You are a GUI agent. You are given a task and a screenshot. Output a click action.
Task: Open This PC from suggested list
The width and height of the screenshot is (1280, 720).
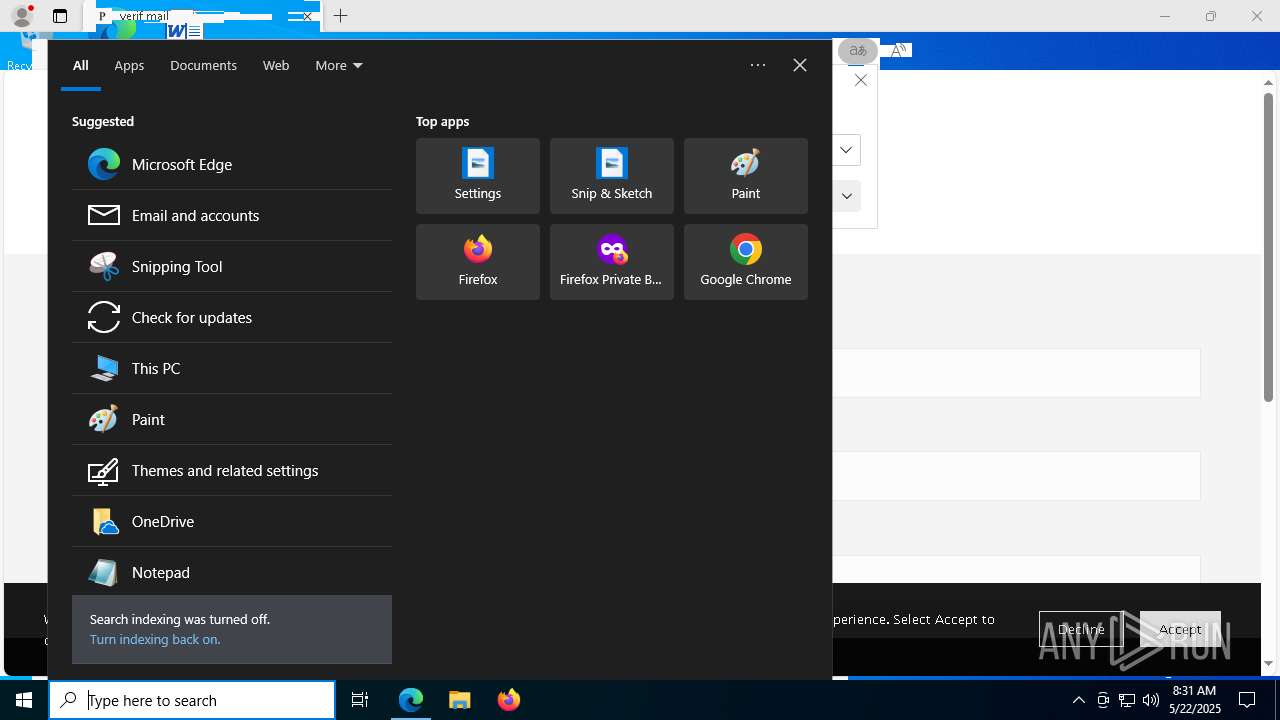point(232,368)
